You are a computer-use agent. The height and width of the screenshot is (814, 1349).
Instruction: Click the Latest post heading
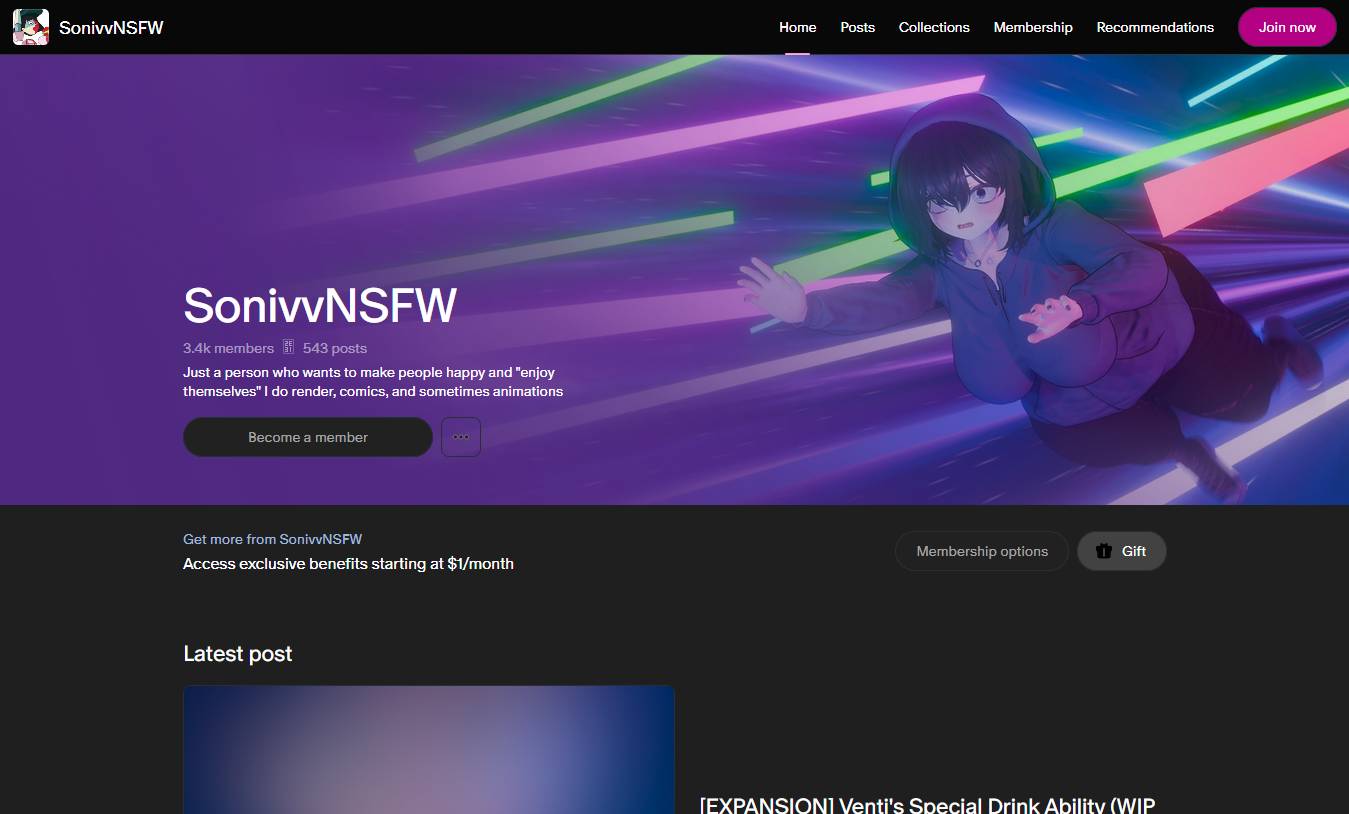[238, 654]
